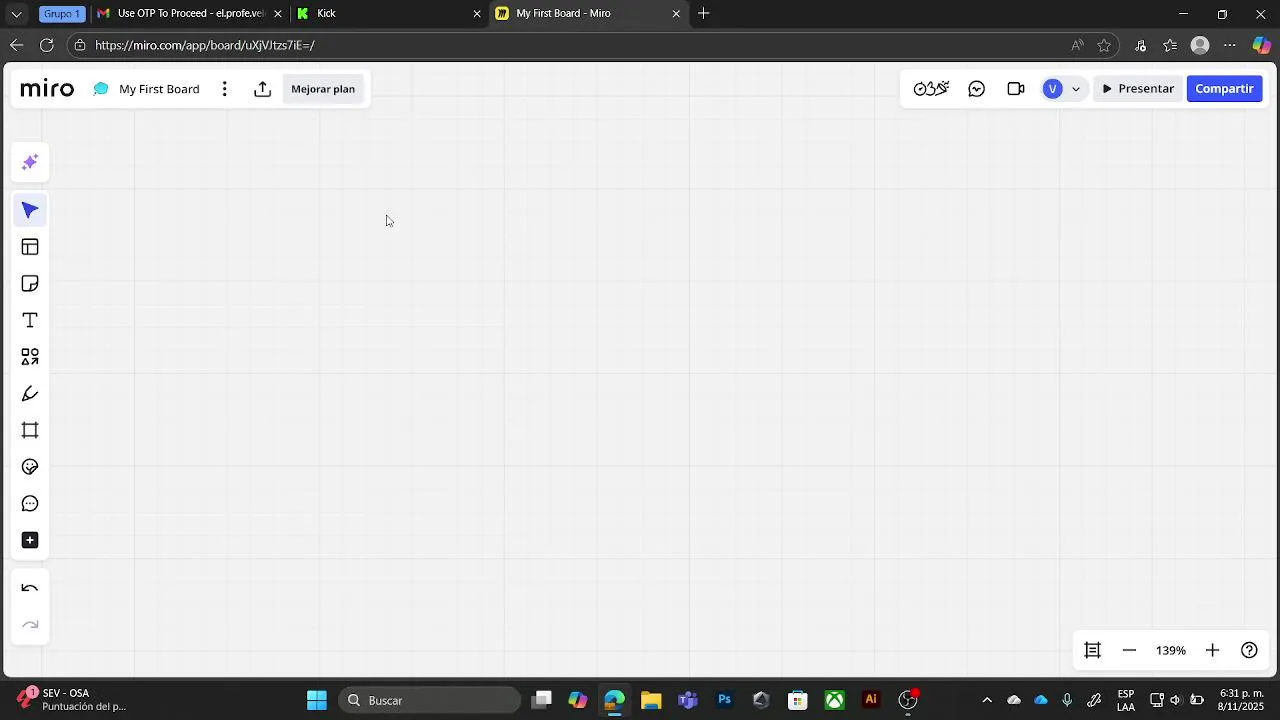Click the Grupo 1 tab group label
Image resolution: width=1280 pixels, height=720 pixels.
pyautogui.click(x=62, y=14)
